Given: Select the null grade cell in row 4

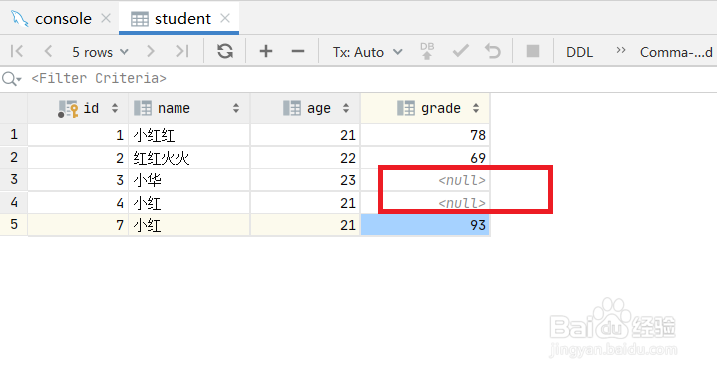Looking at the screenshot, I should click(425, 203).
